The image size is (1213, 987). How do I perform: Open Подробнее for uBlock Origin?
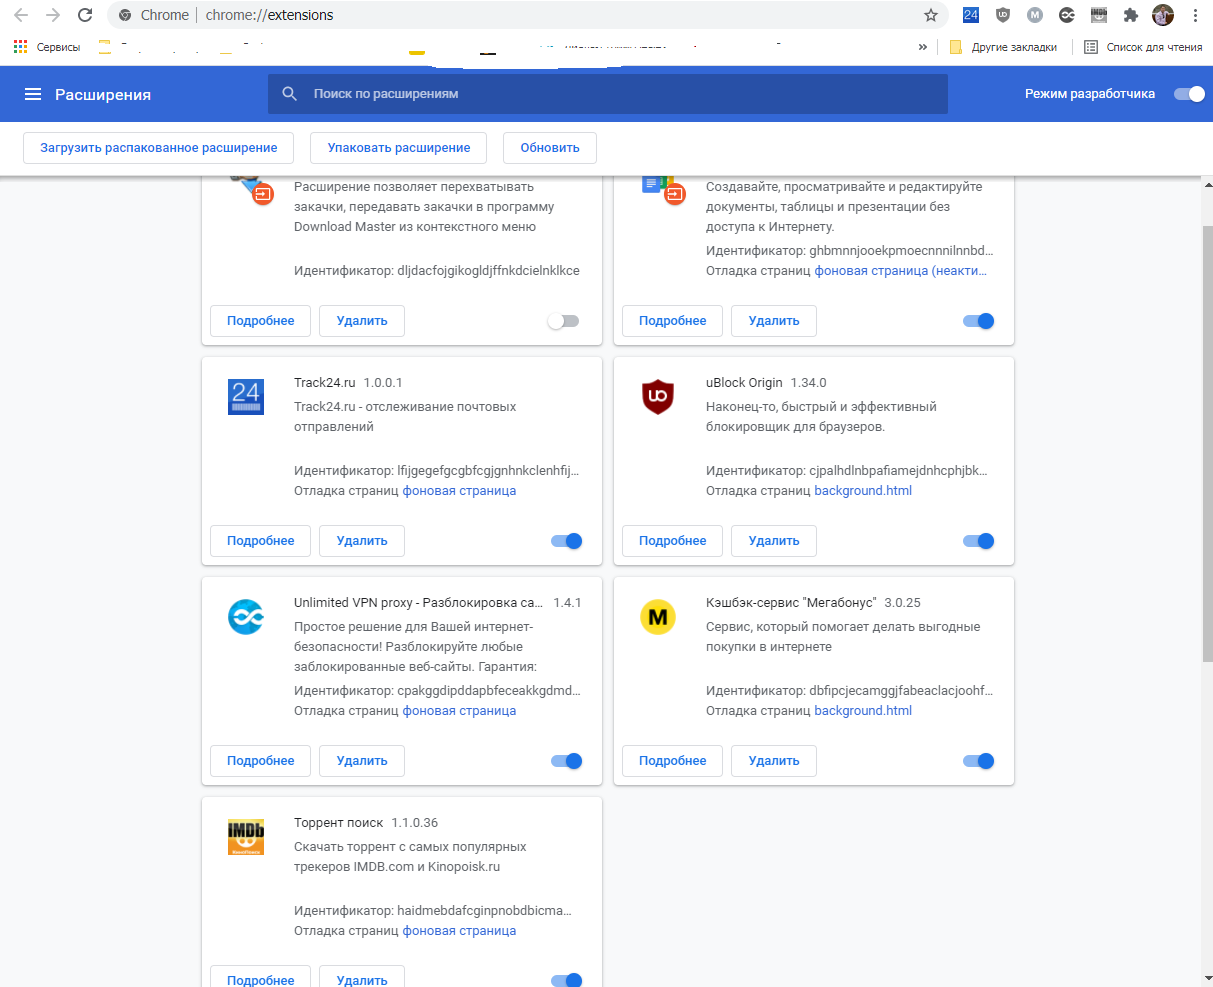[672, 541]
